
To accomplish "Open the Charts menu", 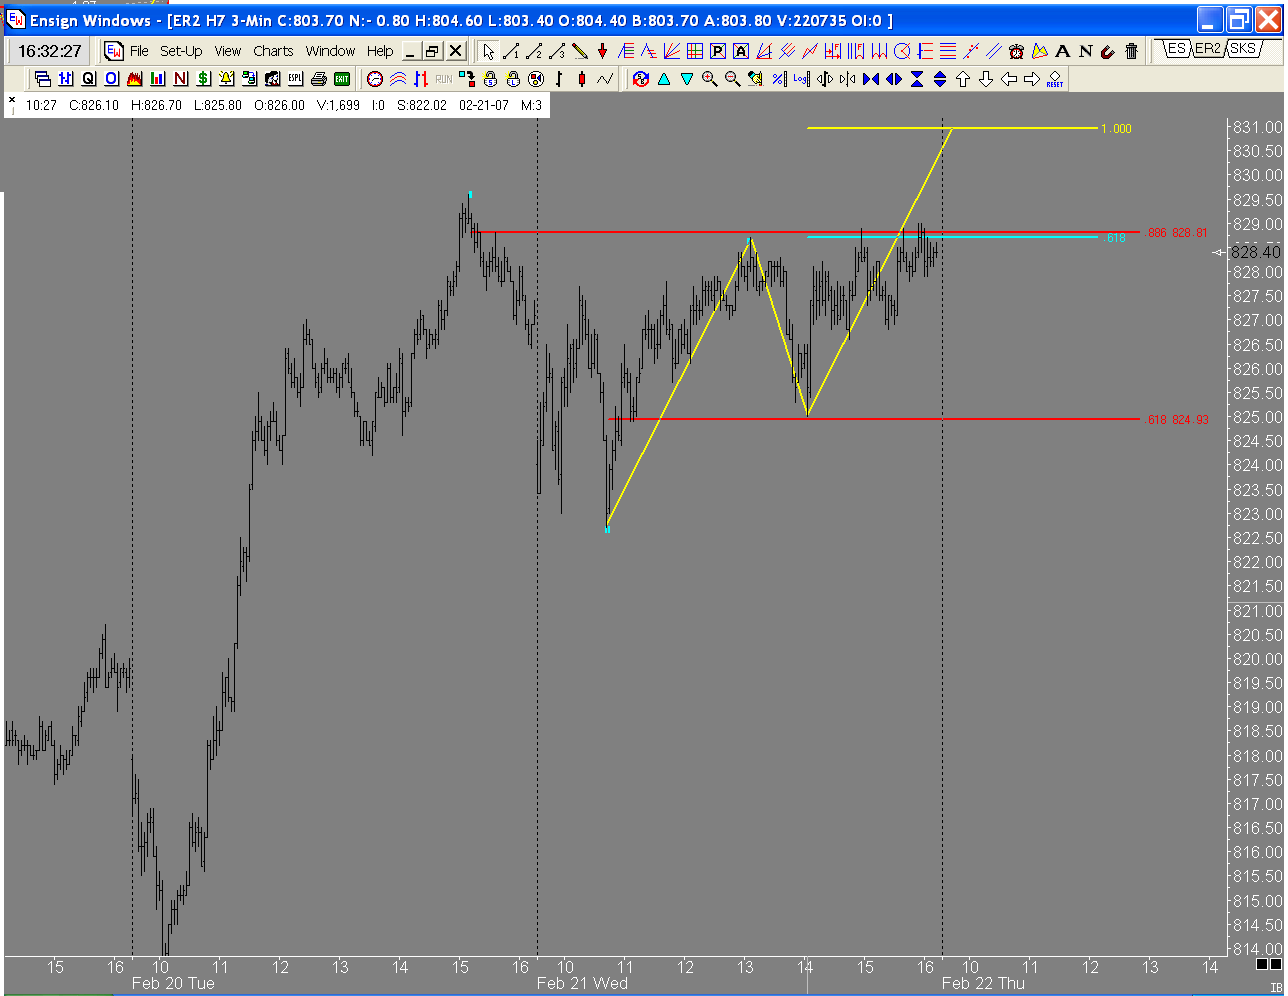I will point(273,51).
